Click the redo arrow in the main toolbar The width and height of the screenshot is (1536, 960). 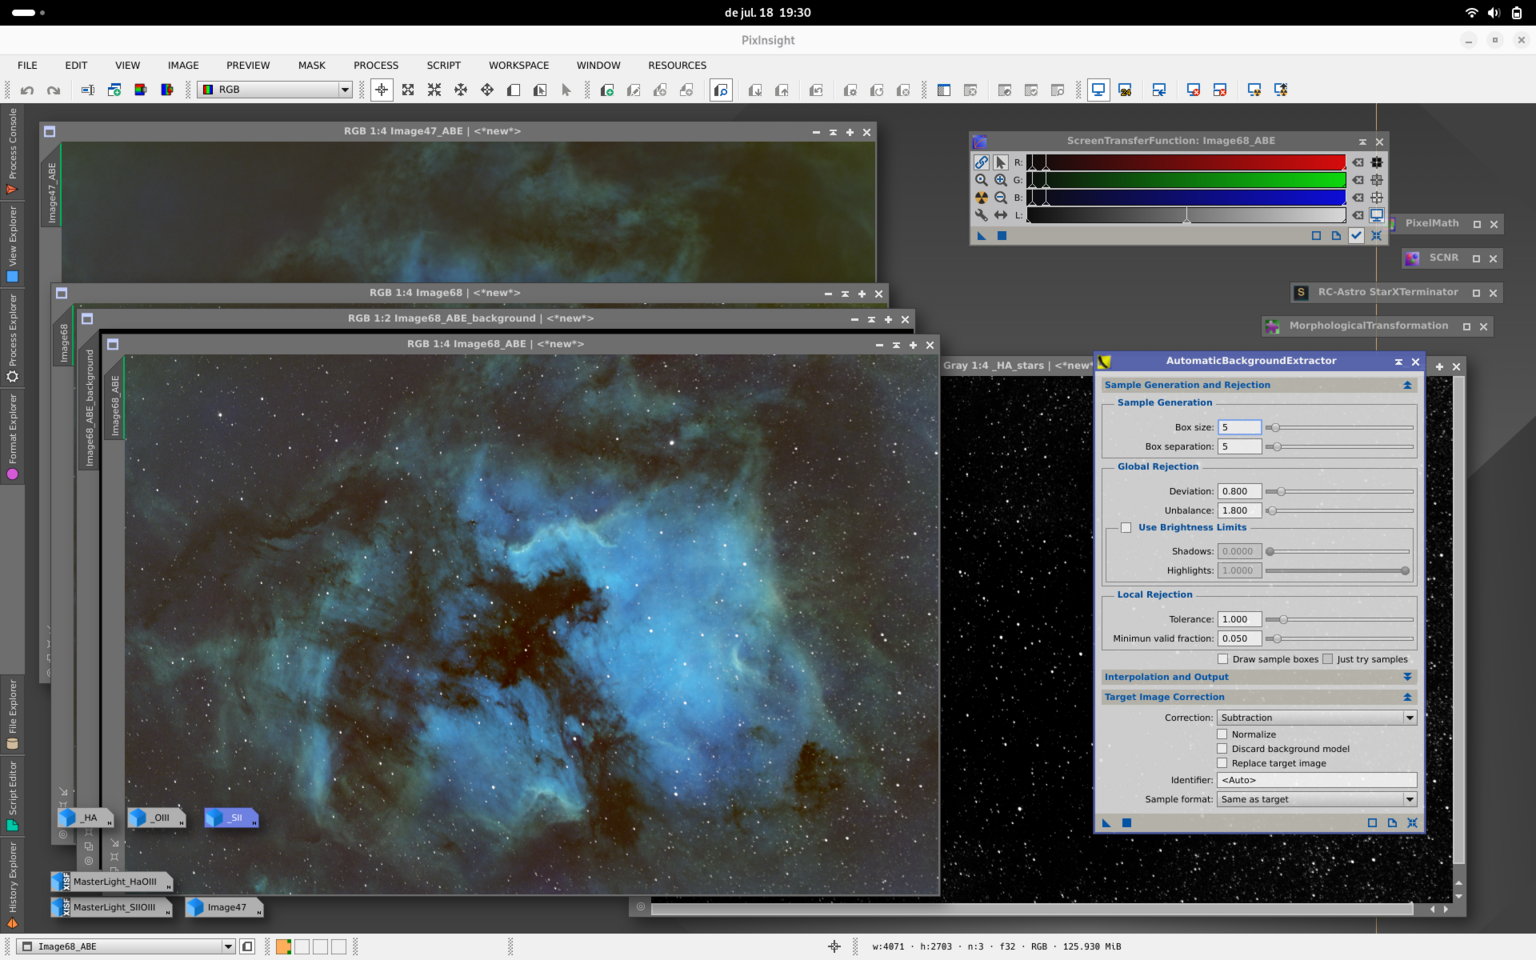54,90
